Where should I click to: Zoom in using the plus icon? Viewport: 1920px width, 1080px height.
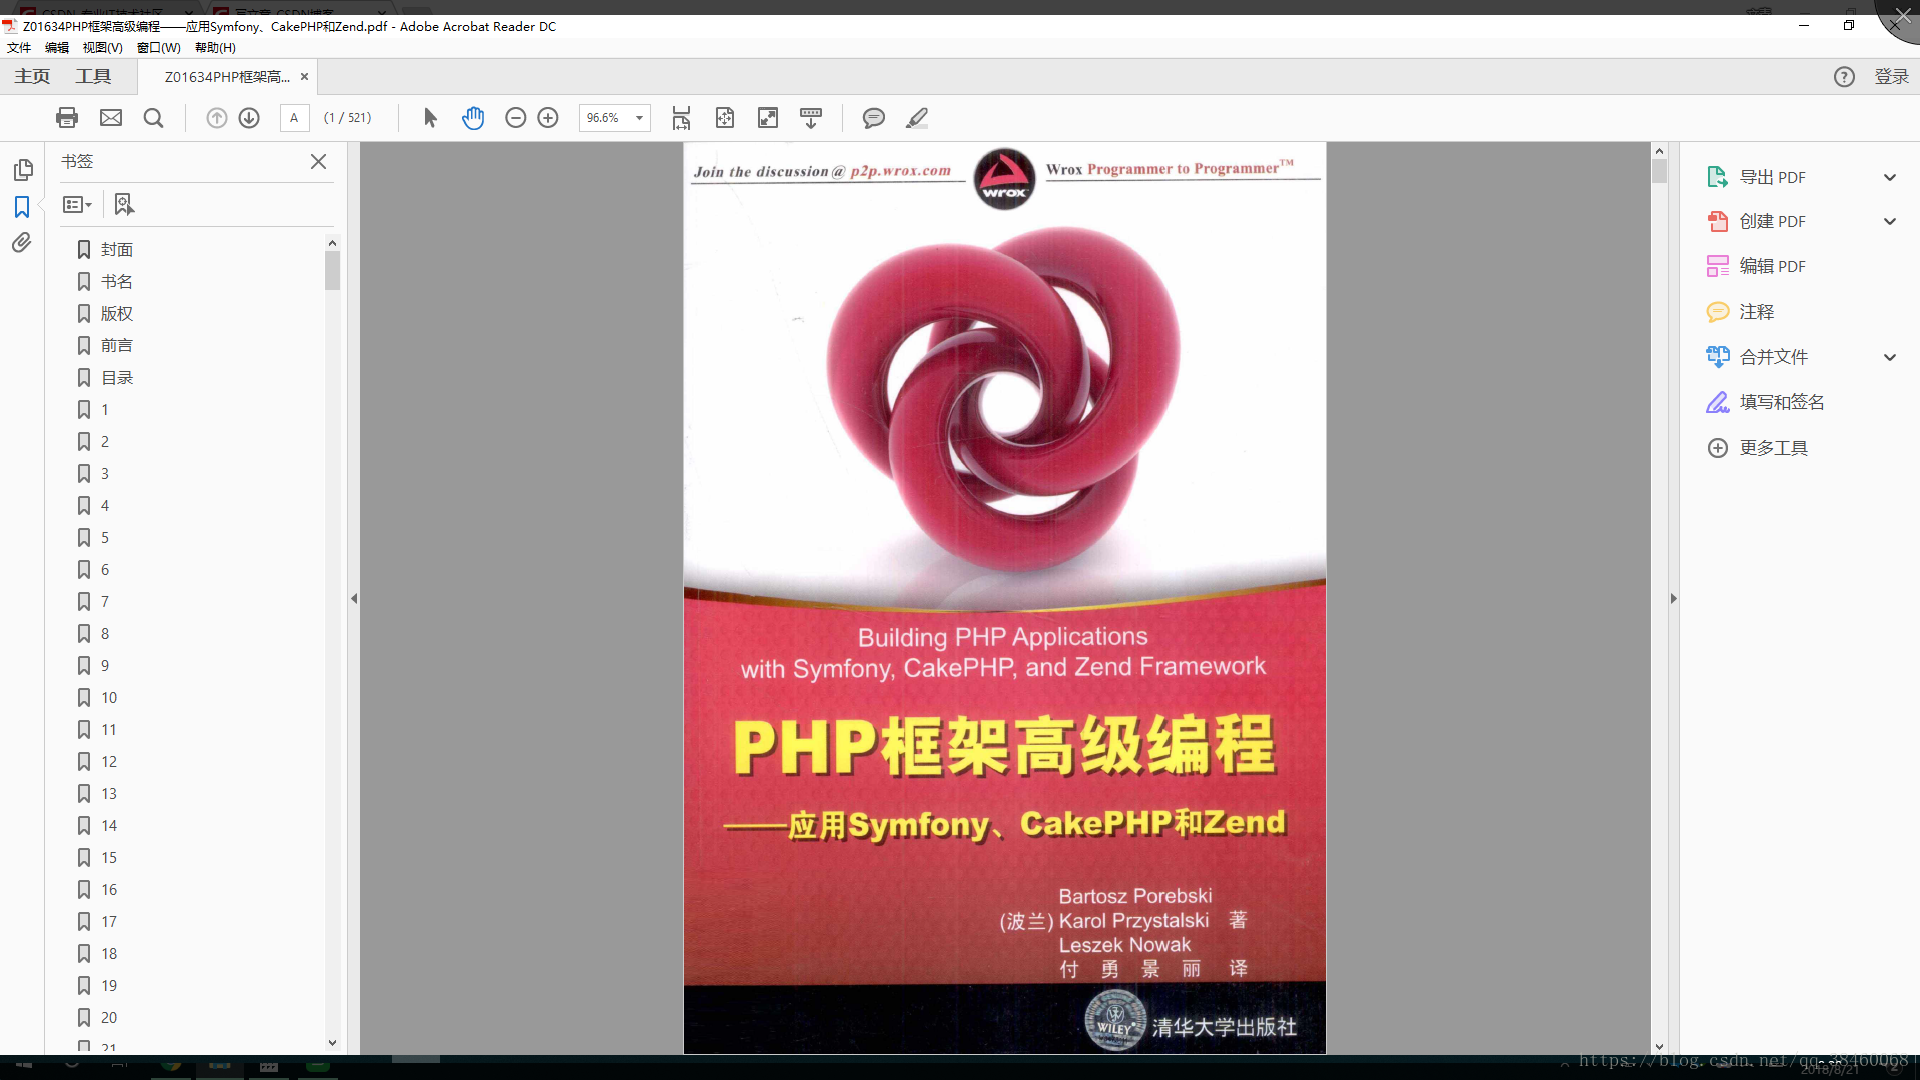pyautogui.click(x=548, y=117)
